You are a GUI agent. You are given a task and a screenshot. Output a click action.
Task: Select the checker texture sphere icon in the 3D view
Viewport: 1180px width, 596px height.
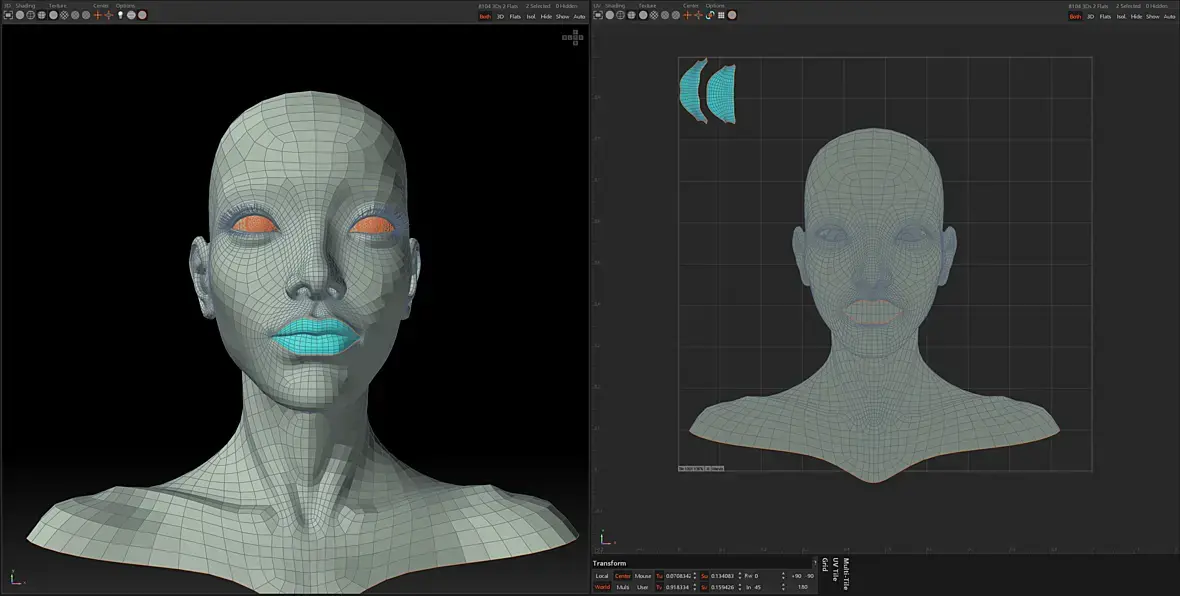tap(64, 15)
